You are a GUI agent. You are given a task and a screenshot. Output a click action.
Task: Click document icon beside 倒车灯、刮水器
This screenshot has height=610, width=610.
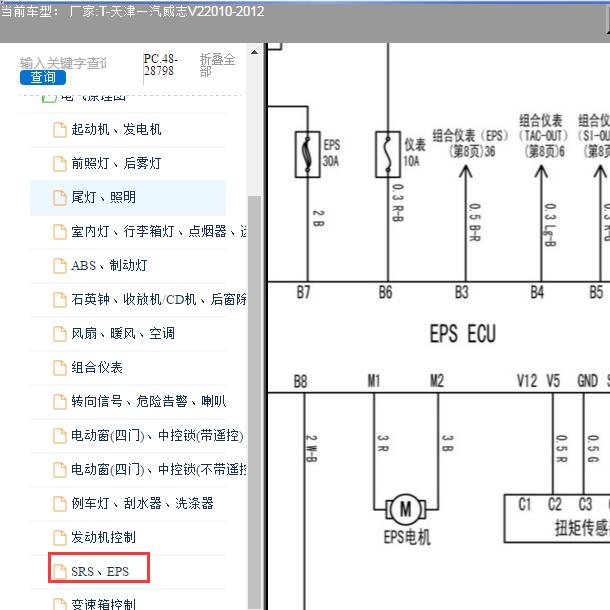[x=60, y=504]
